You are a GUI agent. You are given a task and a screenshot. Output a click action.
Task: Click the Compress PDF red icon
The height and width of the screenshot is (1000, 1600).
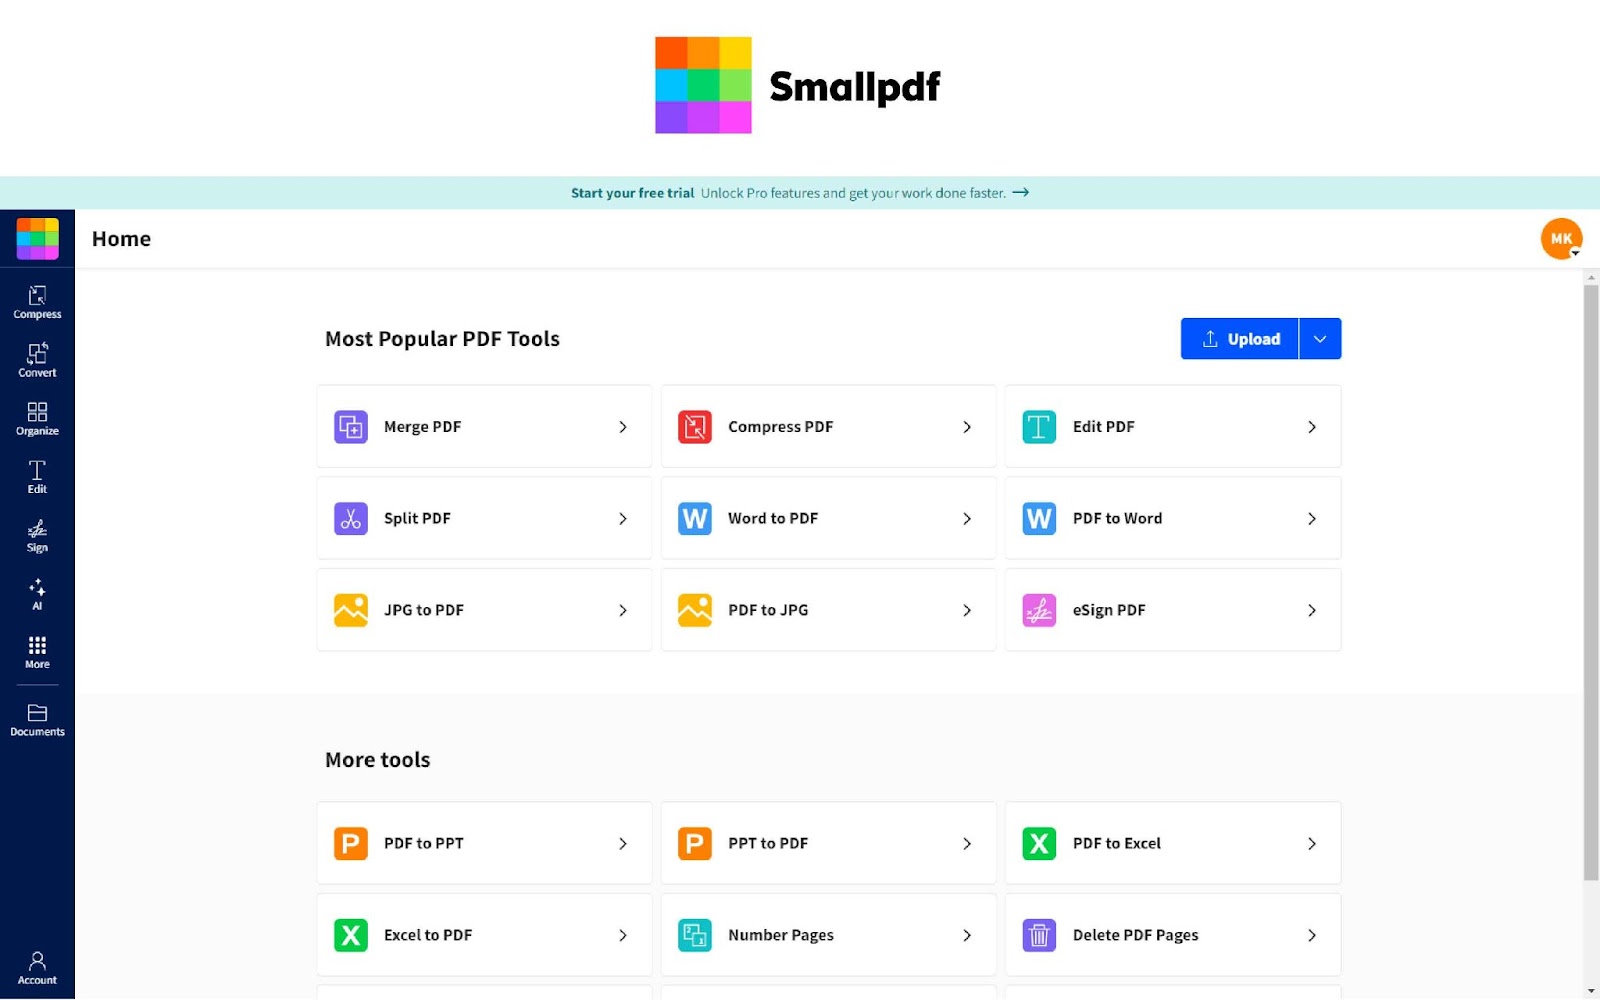695,427
